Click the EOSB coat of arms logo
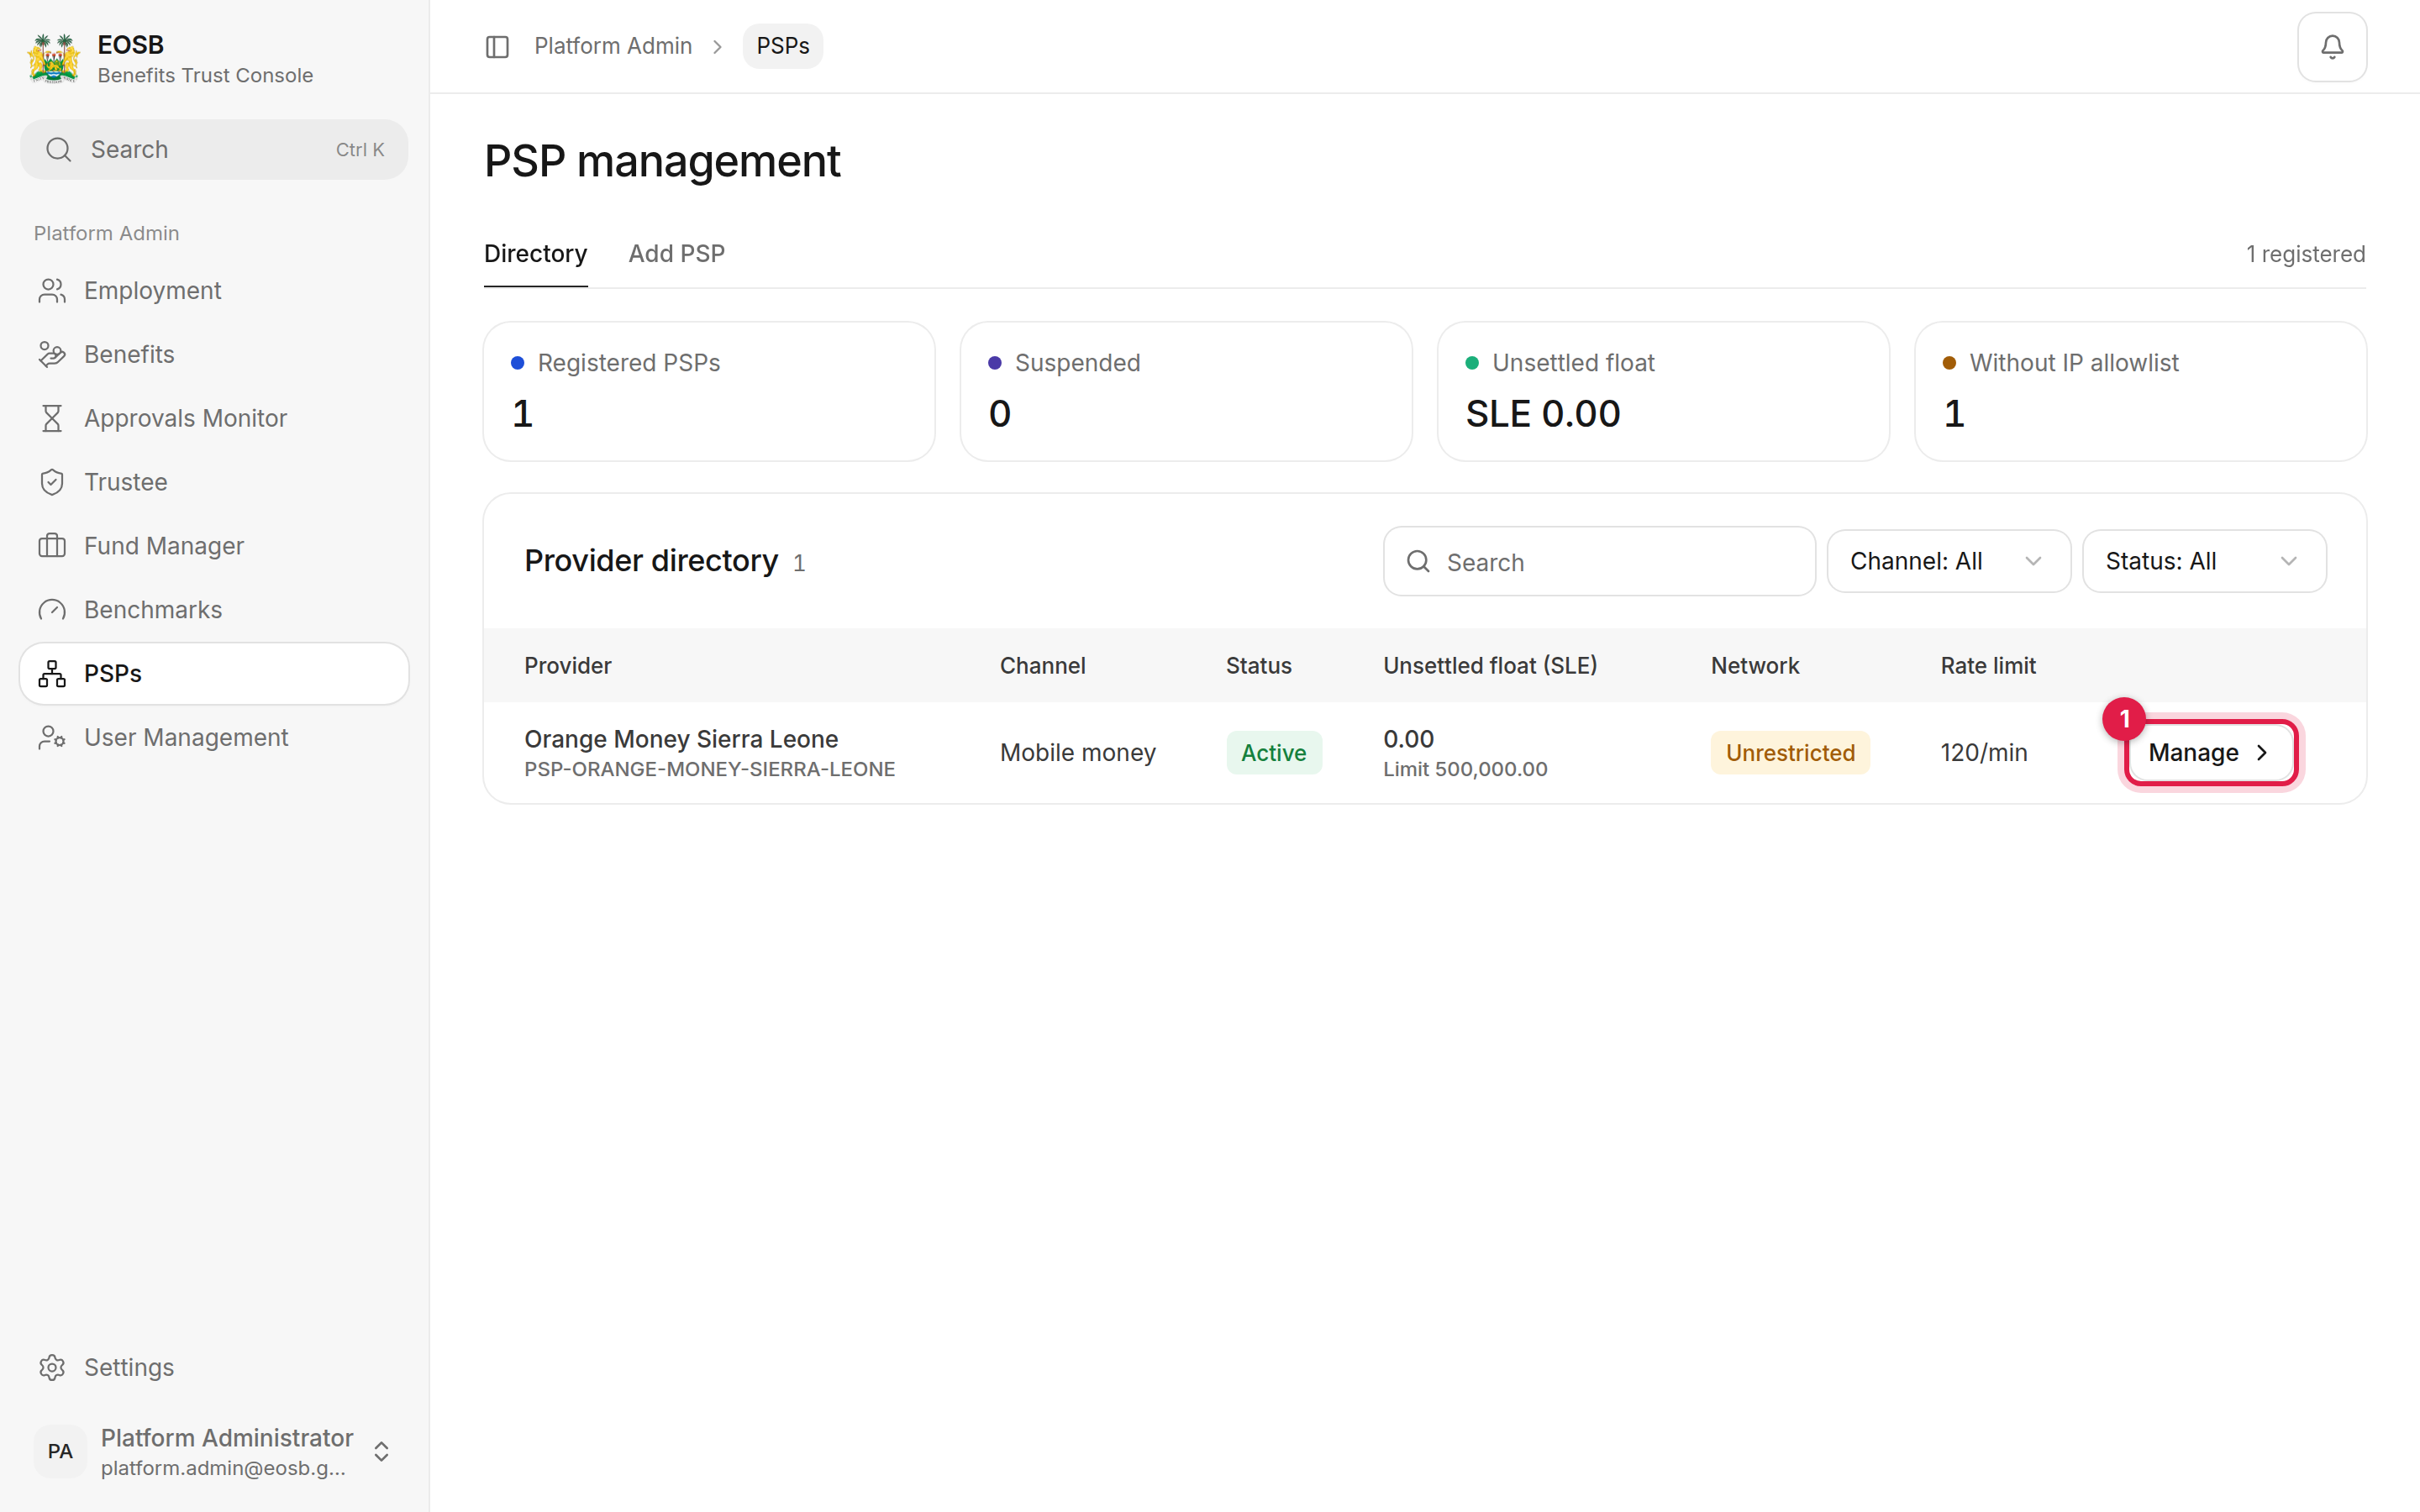Image resolution: width=2420 pixels, height=1512 pixels. tap(54, 59)
